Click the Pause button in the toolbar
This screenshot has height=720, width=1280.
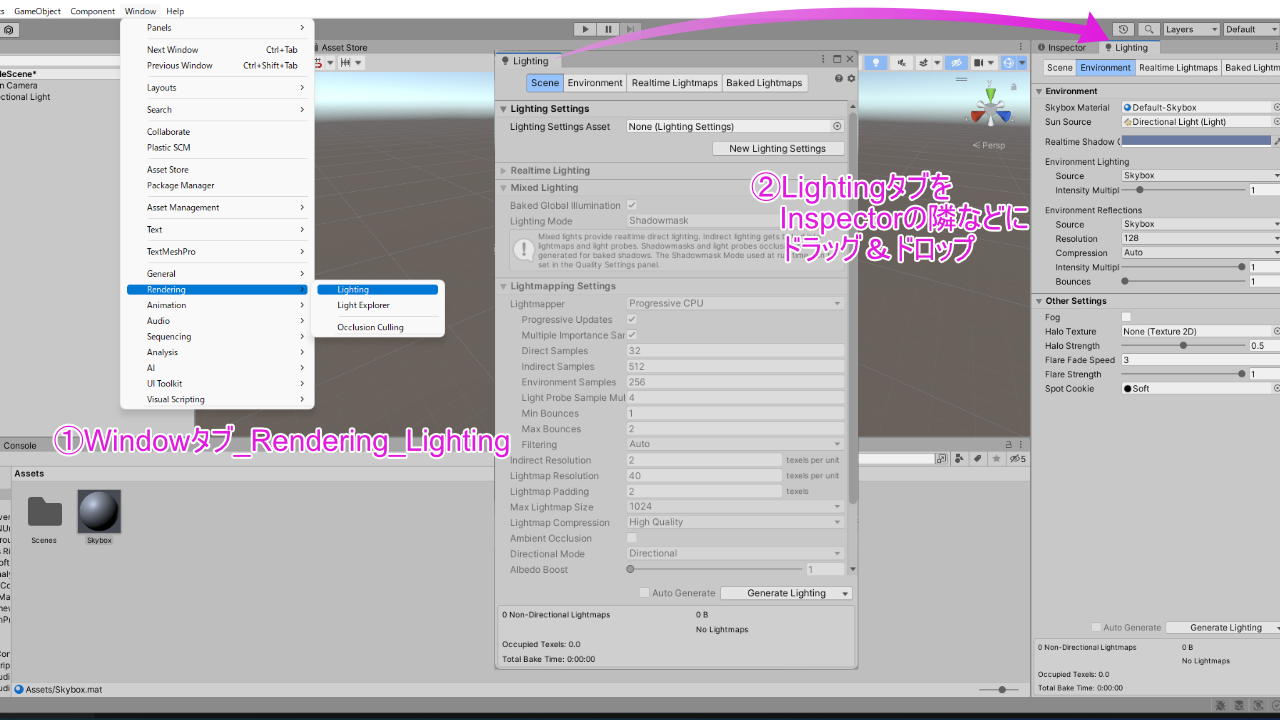coord(608,30)
